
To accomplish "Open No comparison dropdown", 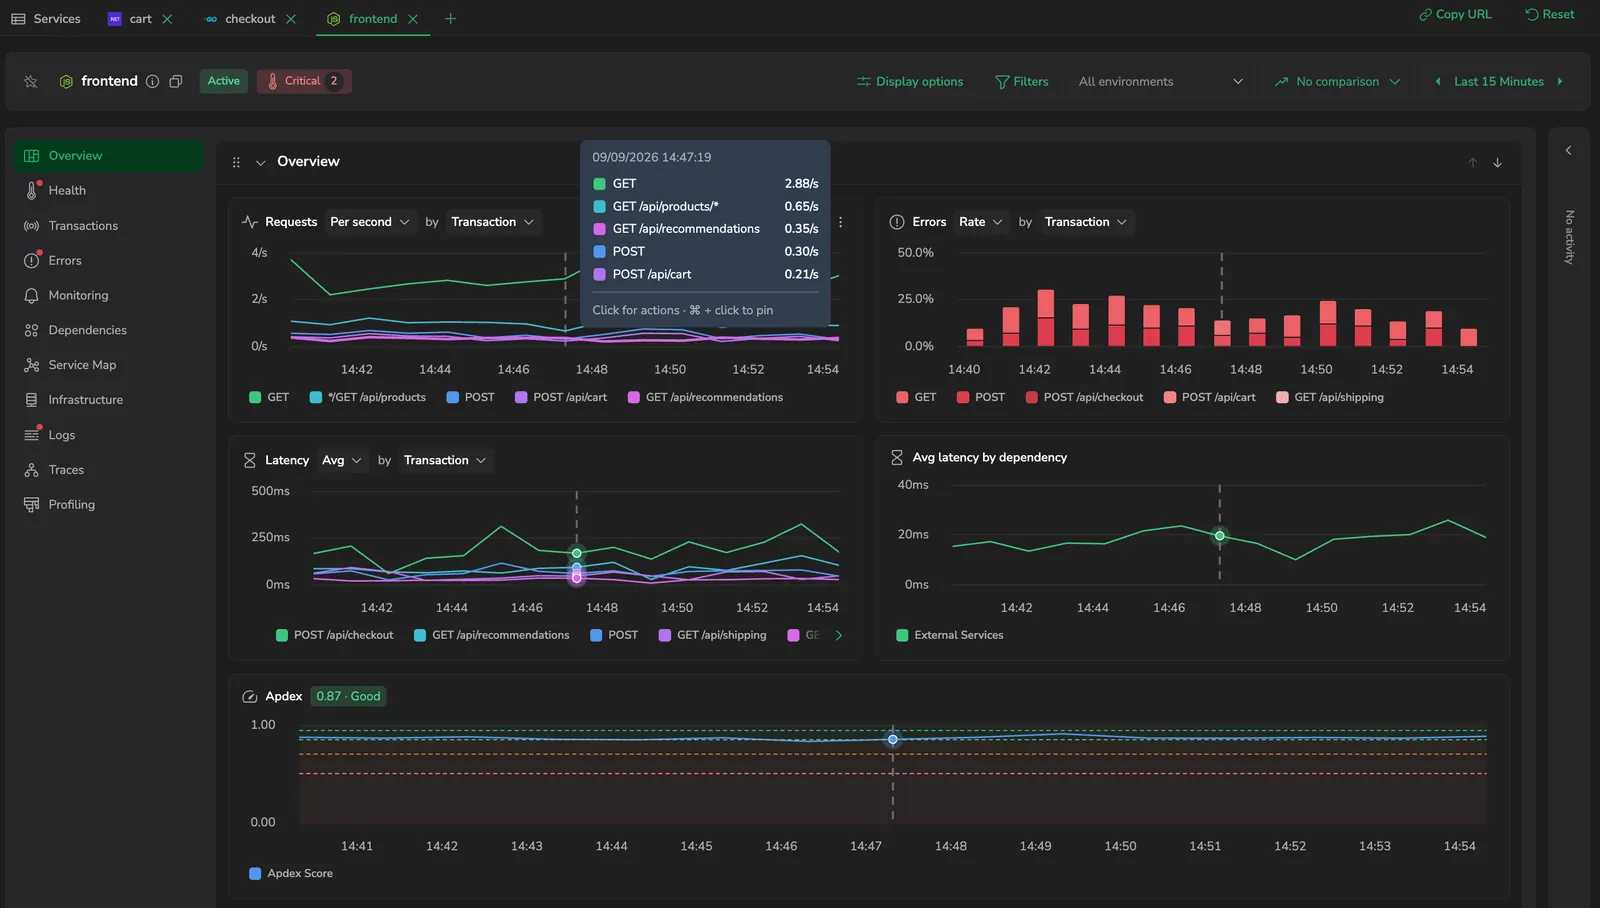I will pos(1337,82).
